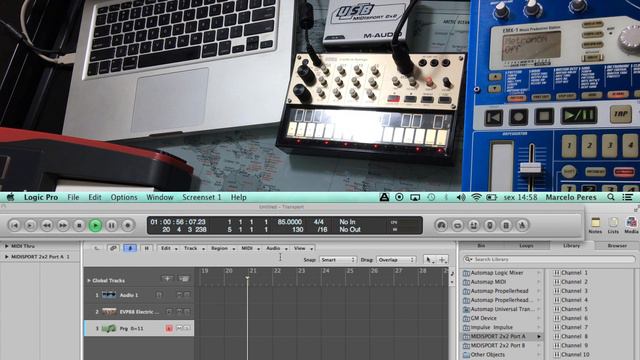Click the Duplicate Track button beside plus
The height and width of the screenshot is (360, 640).
pos(184,279)
